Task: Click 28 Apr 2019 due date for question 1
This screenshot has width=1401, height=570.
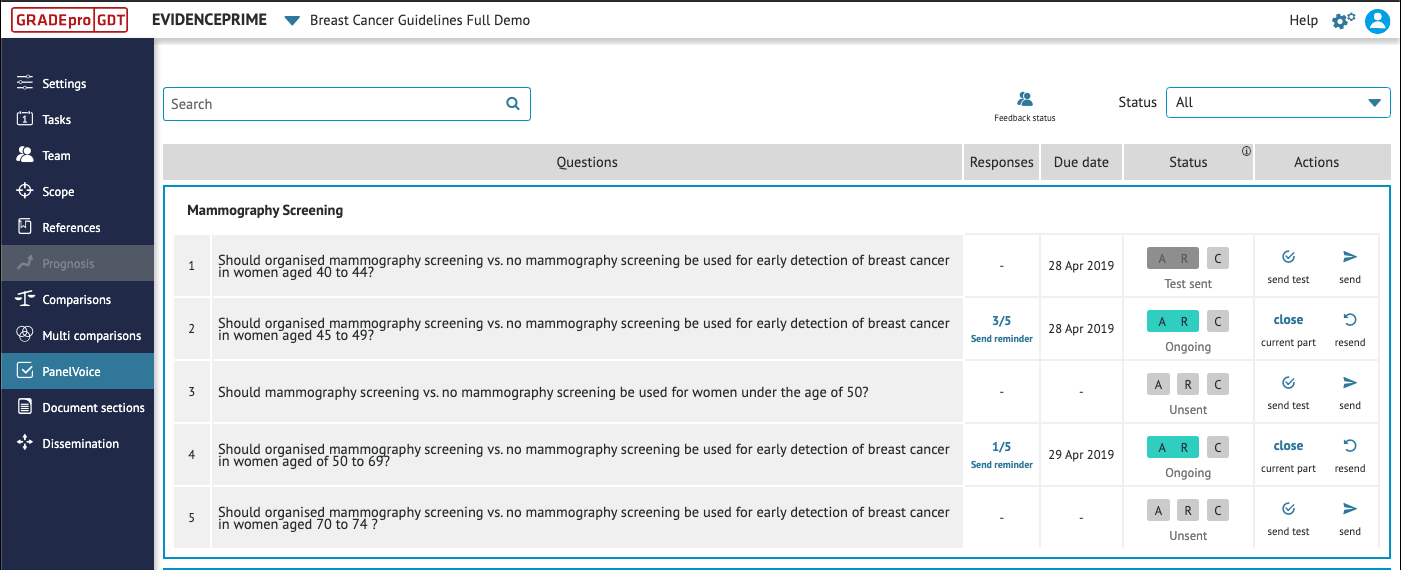Action: tap(1081, 266)
